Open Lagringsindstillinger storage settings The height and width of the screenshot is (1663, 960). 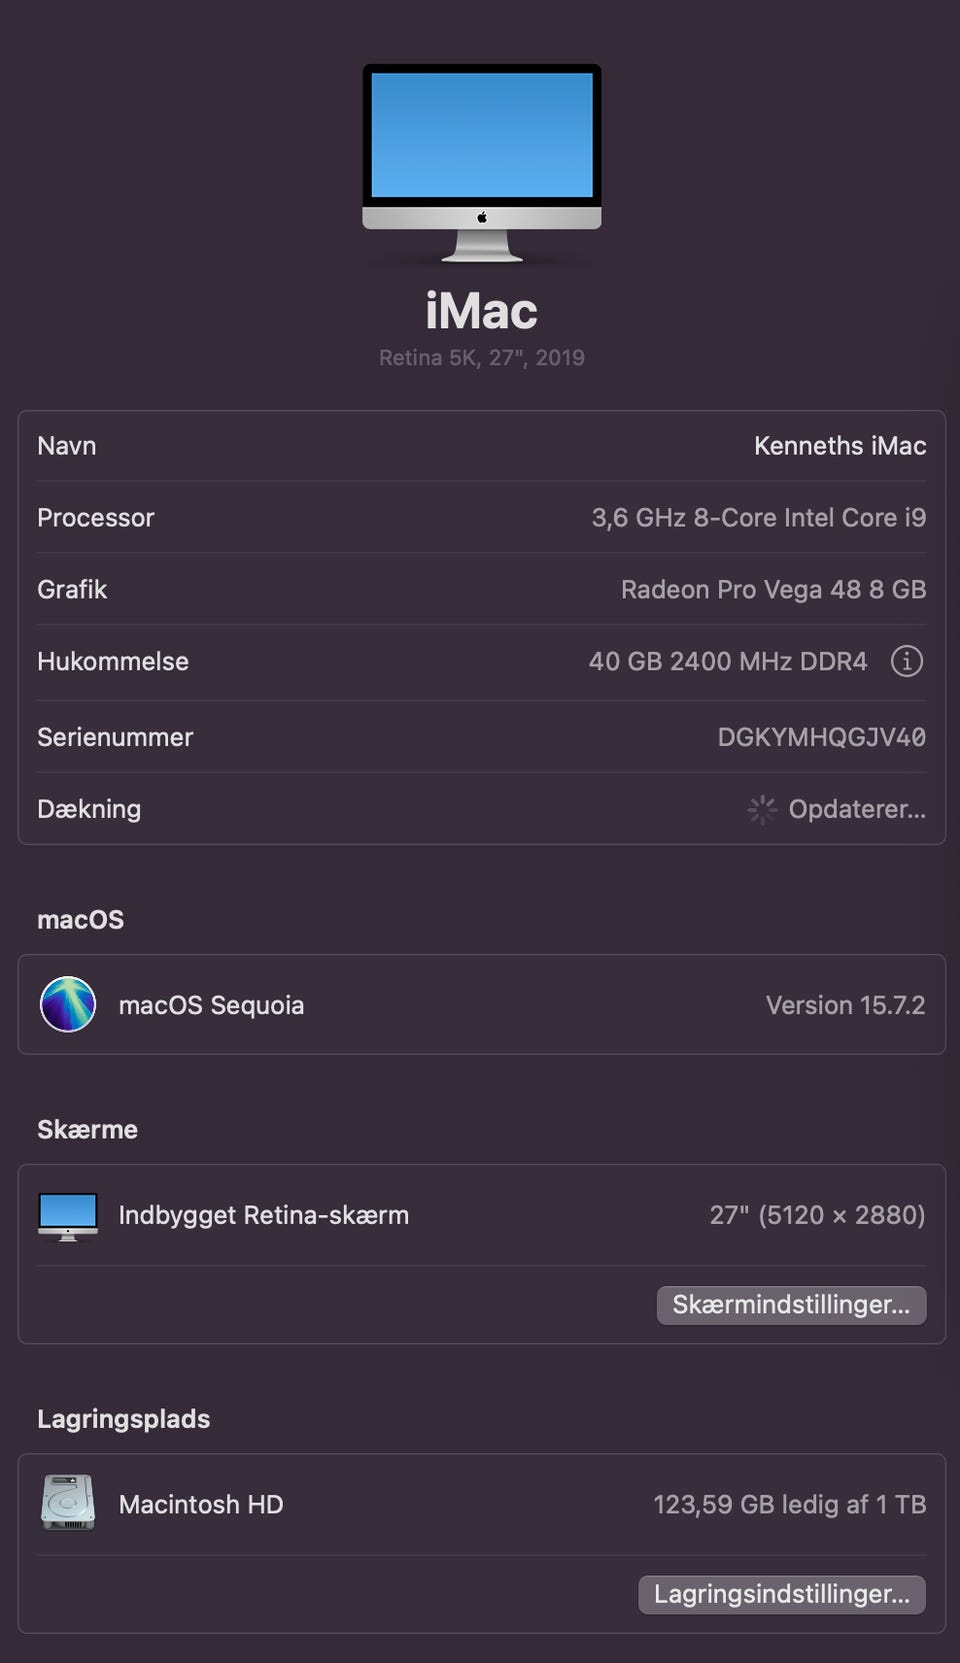(x=782, y=1594)
